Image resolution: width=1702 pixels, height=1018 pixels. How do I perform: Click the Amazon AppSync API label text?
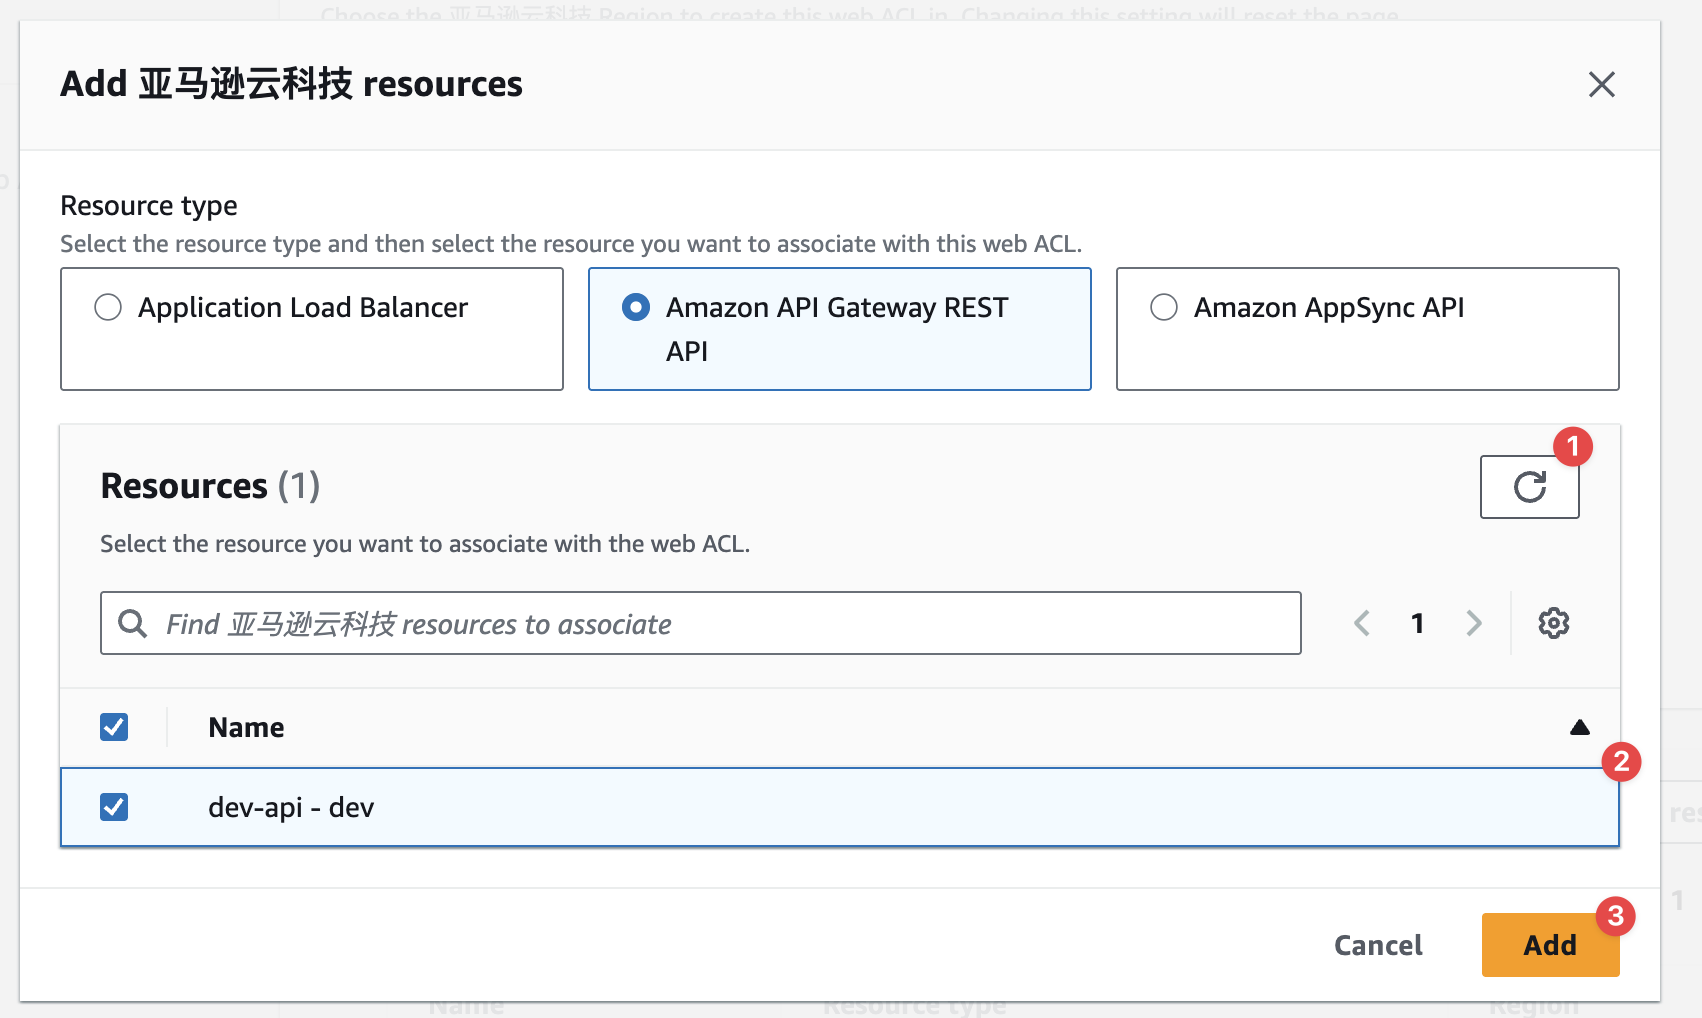tap(1328, 307)
